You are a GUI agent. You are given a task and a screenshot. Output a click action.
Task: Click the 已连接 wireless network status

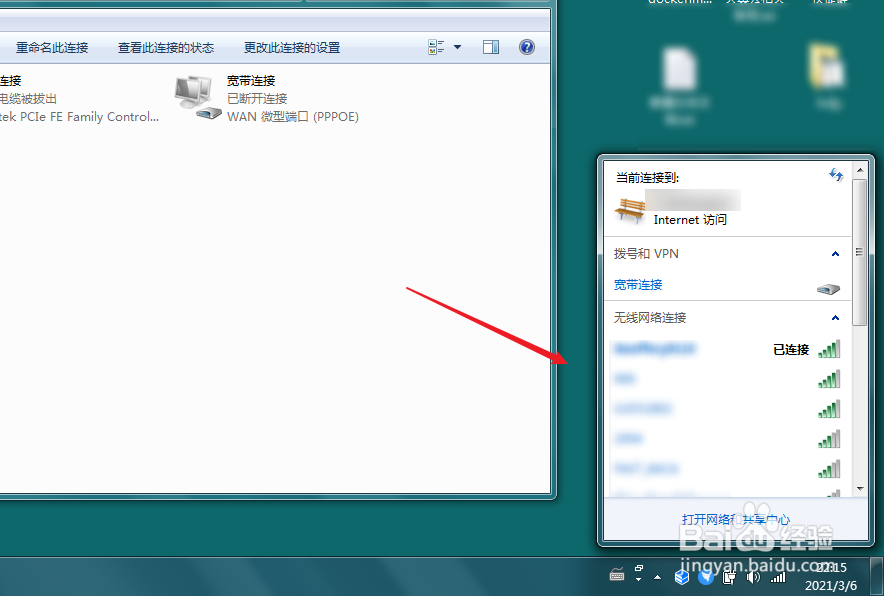pyautogui.click(x=791, y=350)
